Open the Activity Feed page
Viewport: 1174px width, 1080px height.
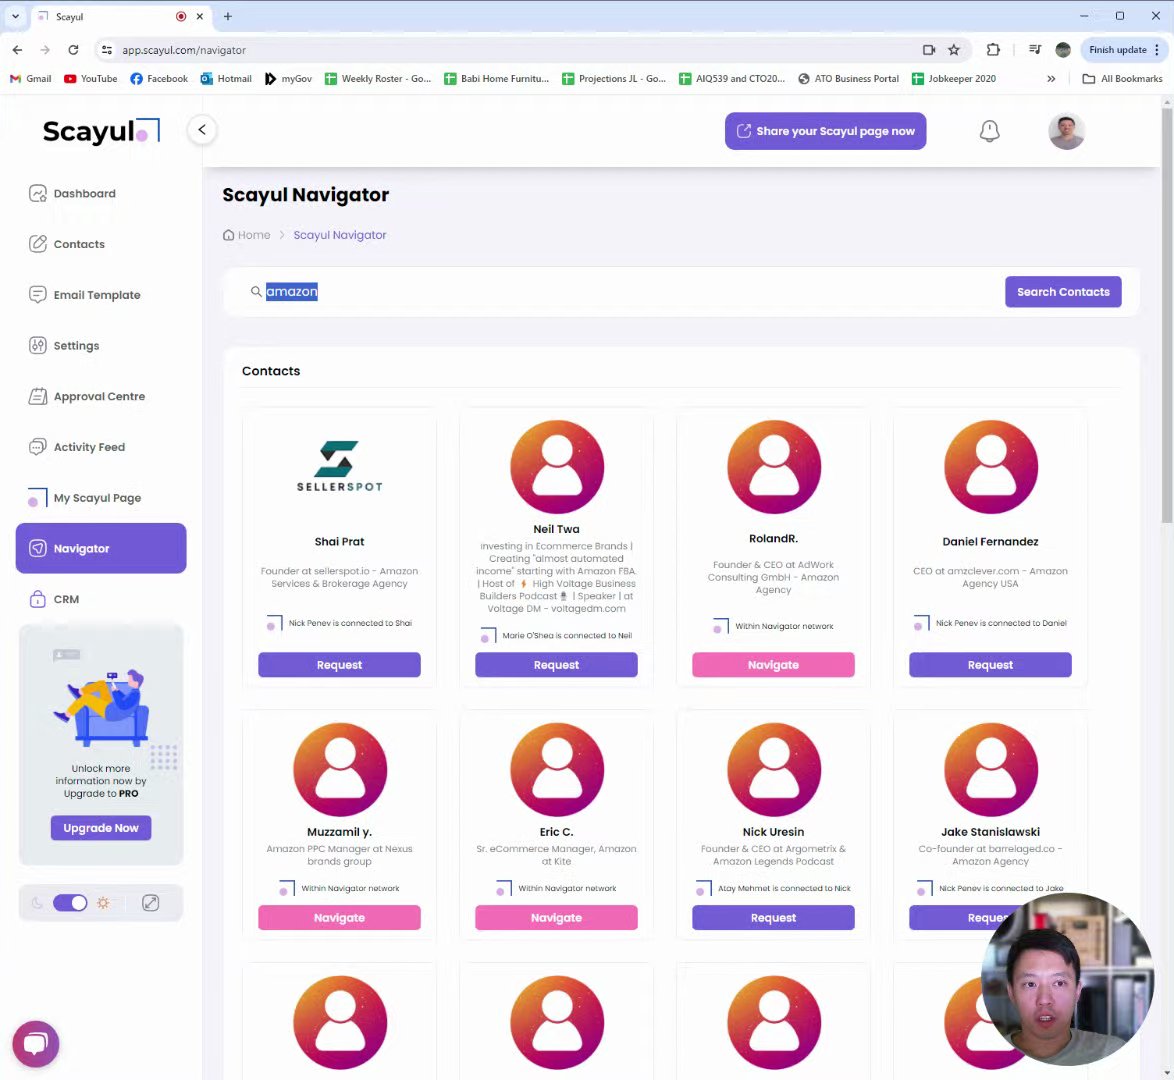click(76, 447)
